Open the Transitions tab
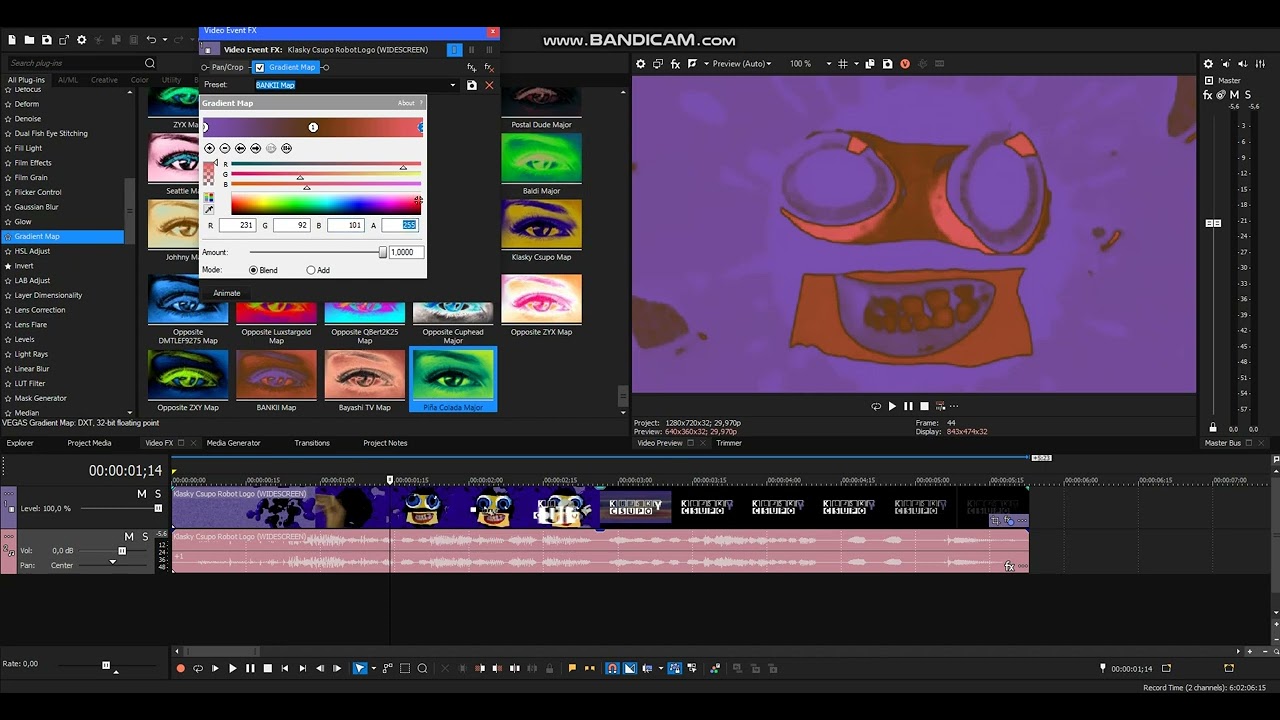This screenshot has height=720, width=1280. 312,443
